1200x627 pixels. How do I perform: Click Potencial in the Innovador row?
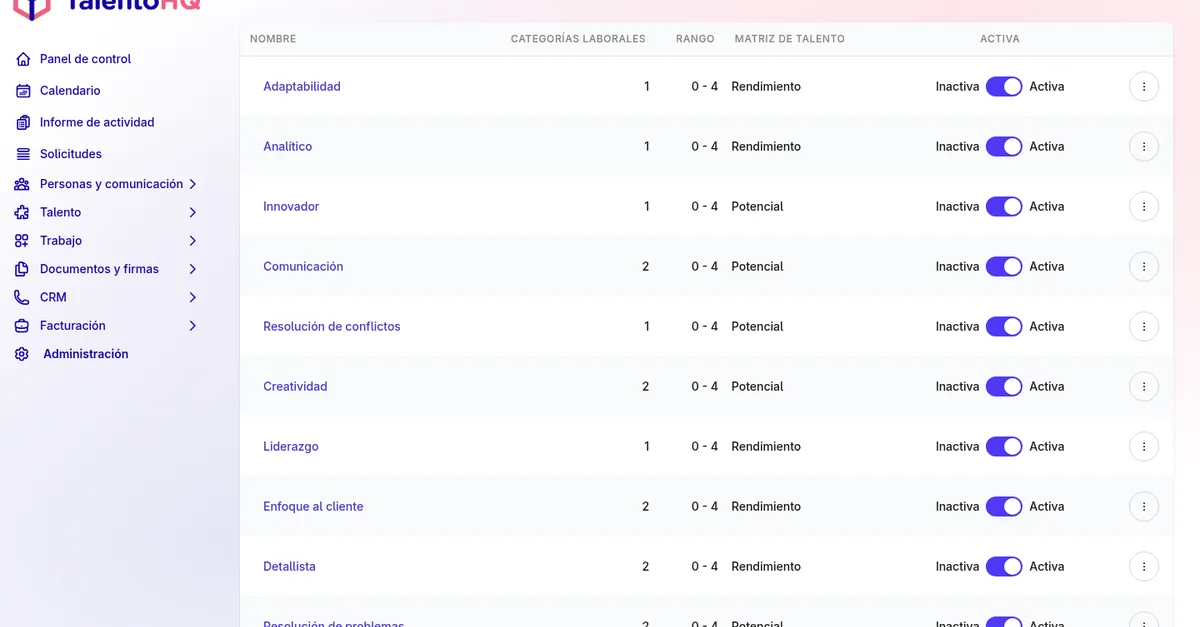(x=757, y=206)
